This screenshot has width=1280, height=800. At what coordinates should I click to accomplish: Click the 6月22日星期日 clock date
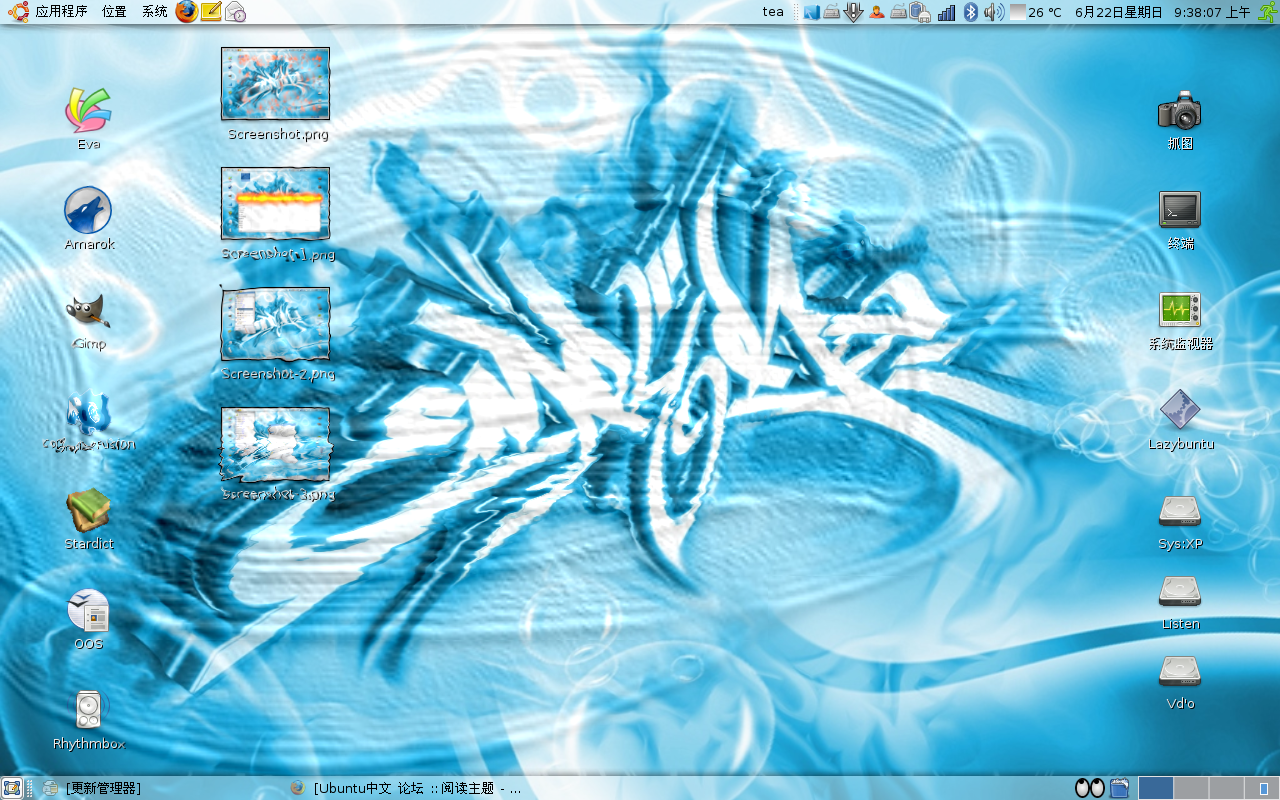[x=1119, y=12]
